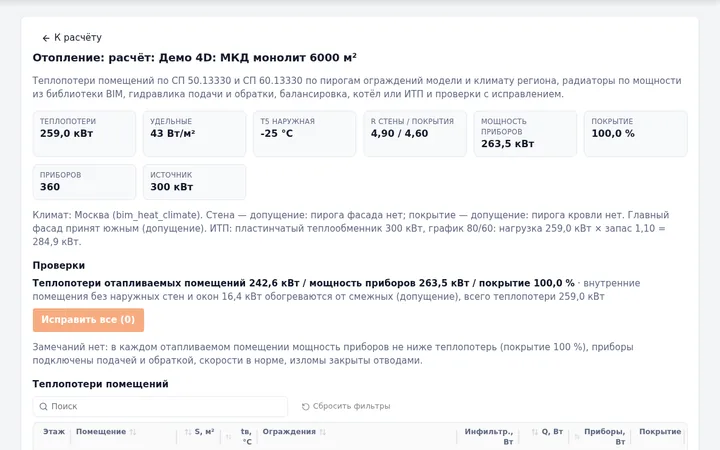
Task: Sort by the 'Приборы, Вт' column arrows
Action: [x=577, y=437]
